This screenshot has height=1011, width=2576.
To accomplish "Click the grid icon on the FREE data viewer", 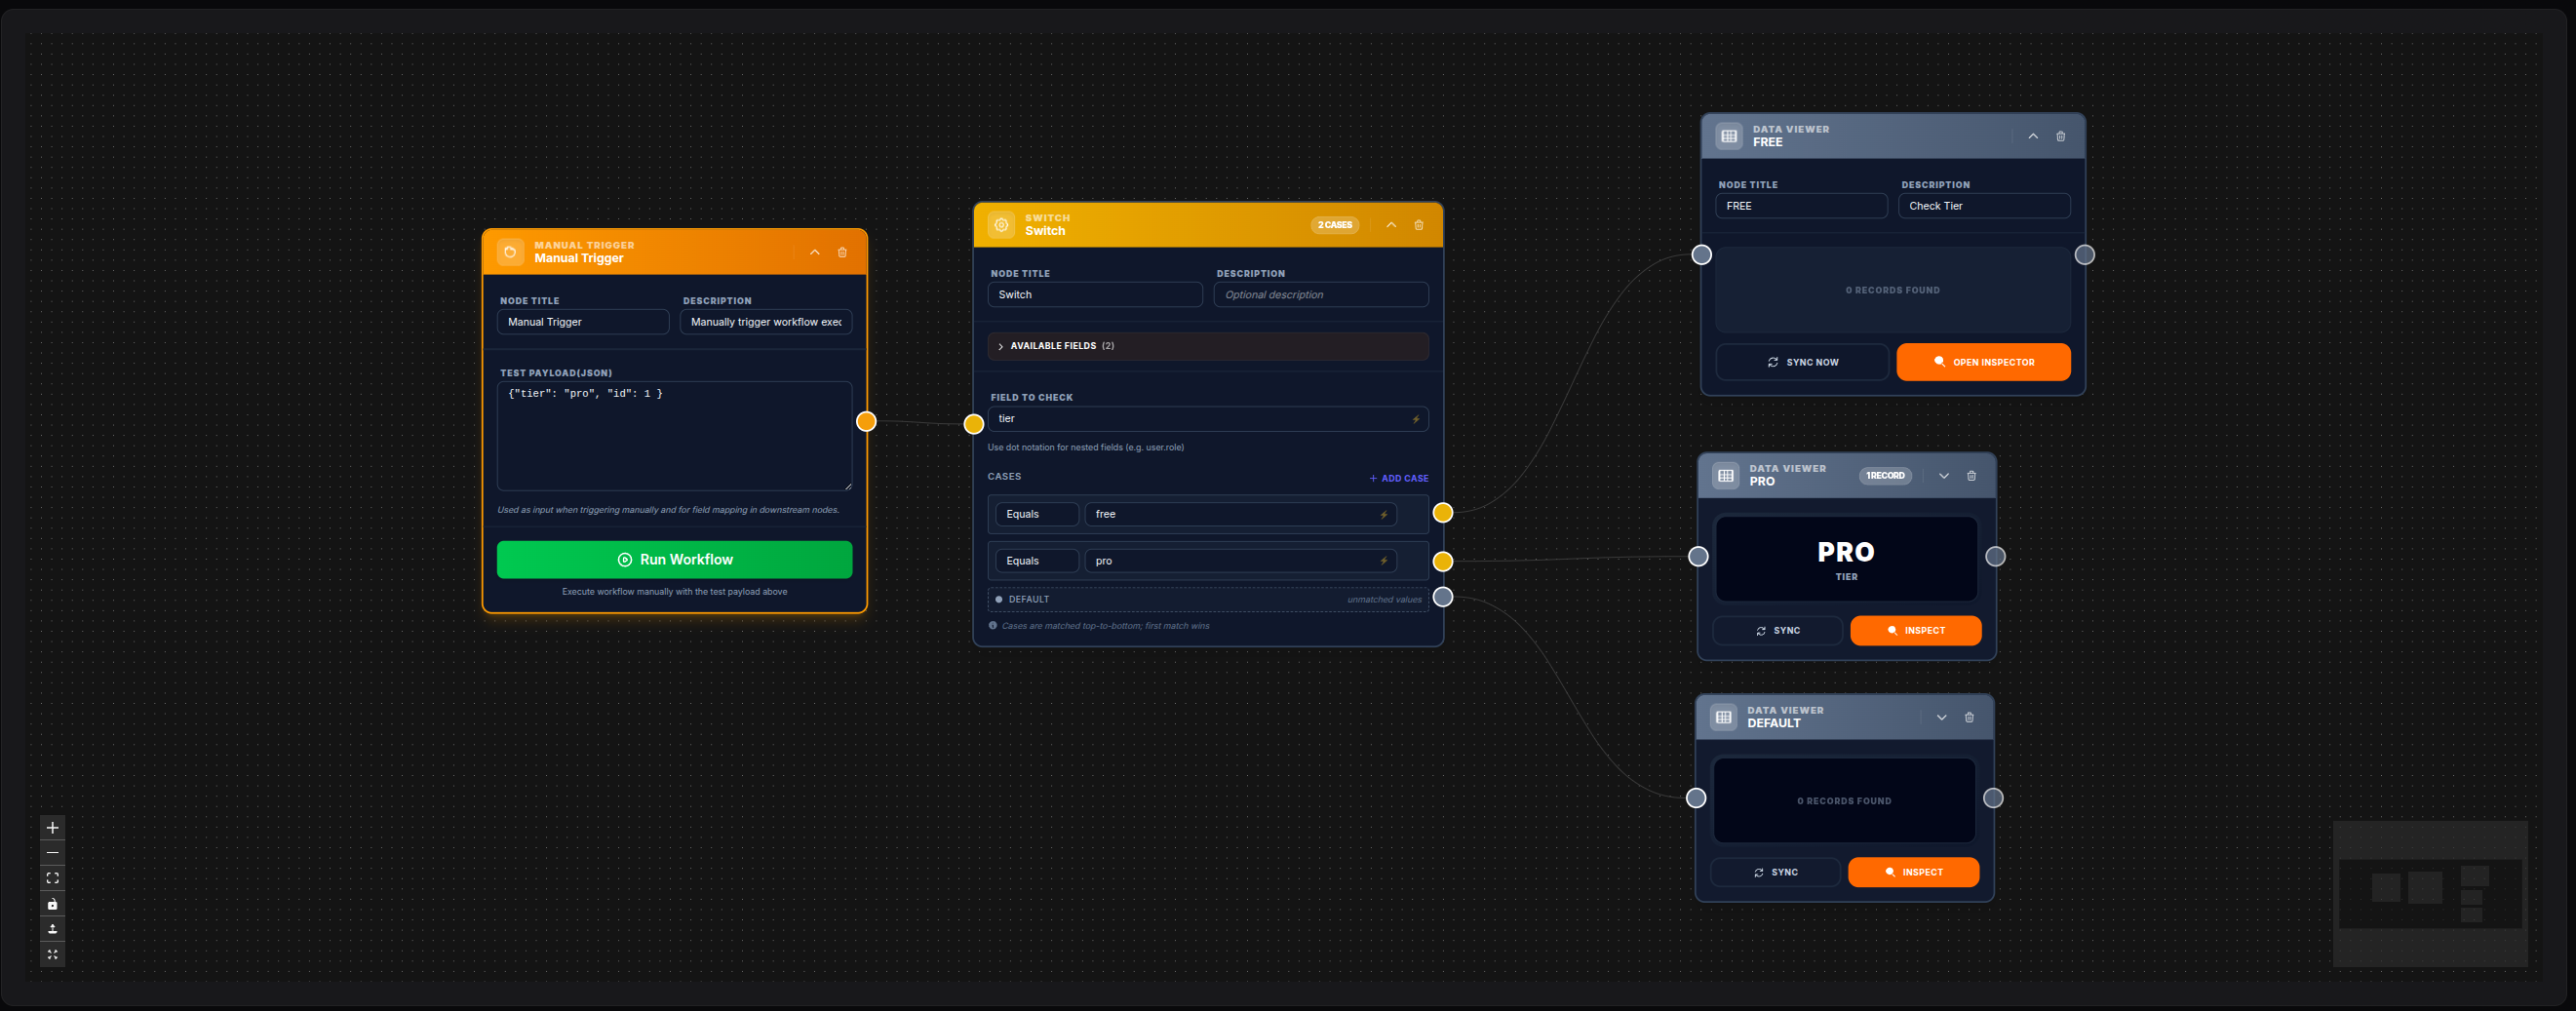I will pos(1727,135).
